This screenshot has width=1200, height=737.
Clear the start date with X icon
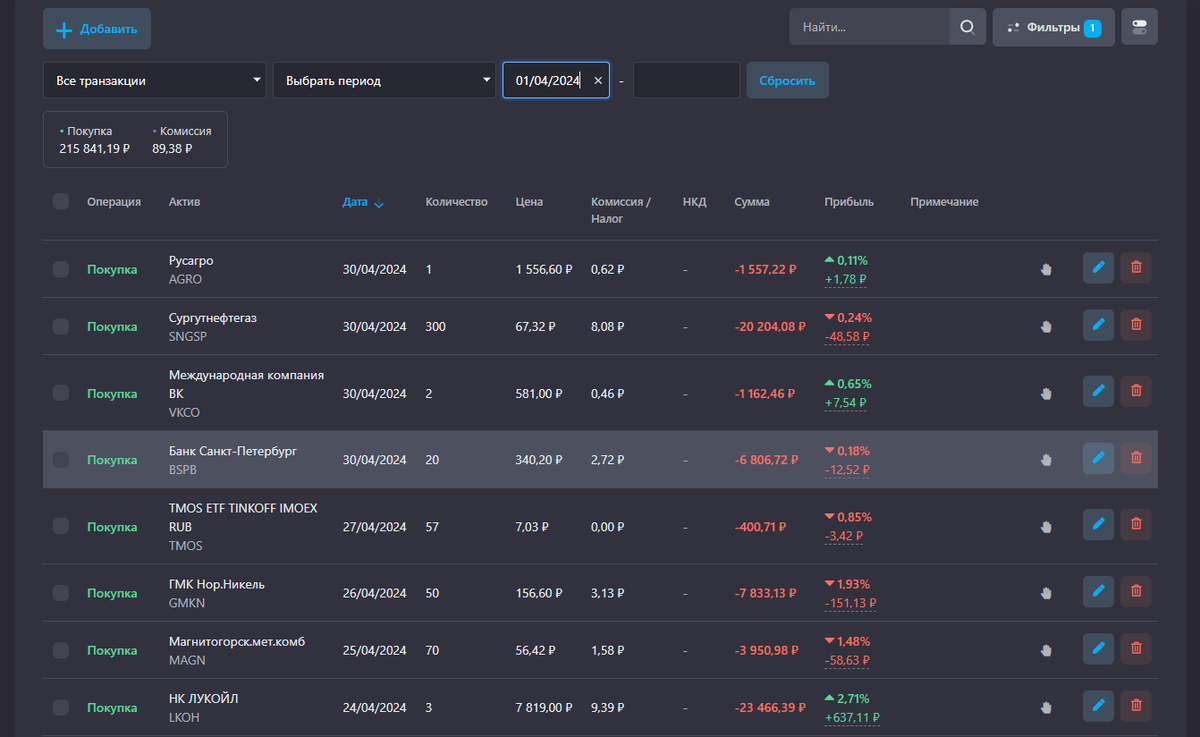[598, 81]
